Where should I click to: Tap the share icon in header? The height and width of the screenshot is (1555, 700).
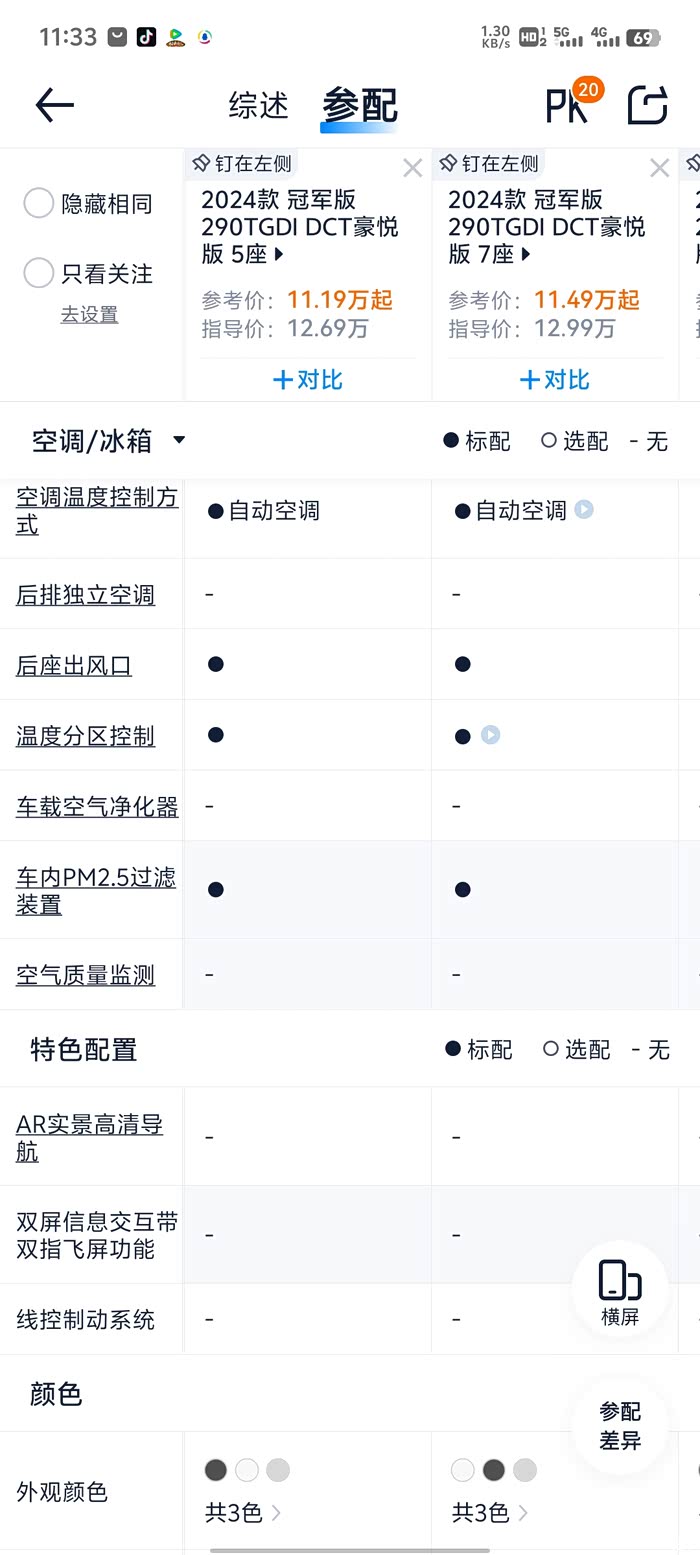coord(647,105)
